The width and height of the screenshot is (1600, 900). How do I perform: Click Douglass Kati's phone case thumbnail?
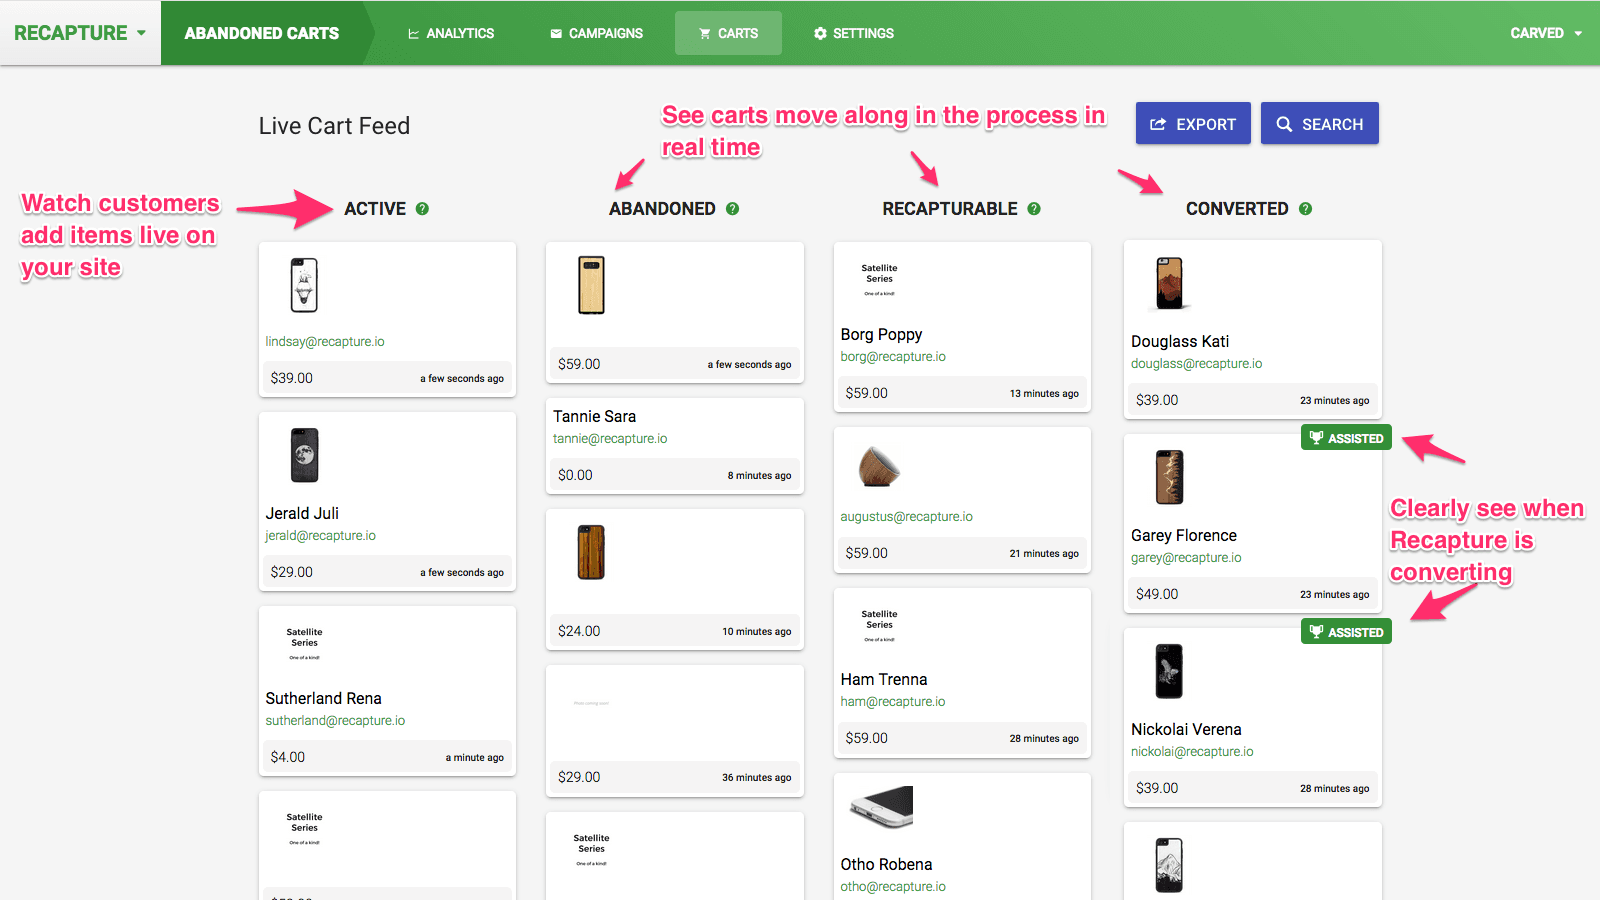click(1169, 283)
